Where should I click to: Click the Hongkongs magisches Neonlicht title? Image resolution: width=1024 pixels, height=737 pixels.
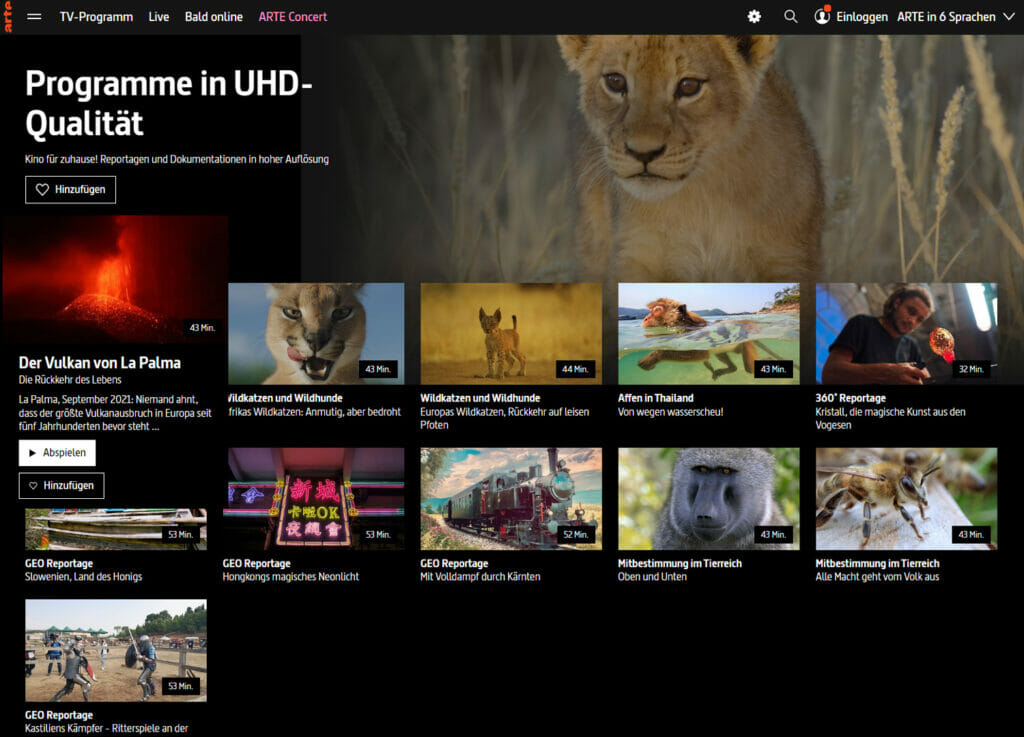pyautogui.click(x=290, y=577)
